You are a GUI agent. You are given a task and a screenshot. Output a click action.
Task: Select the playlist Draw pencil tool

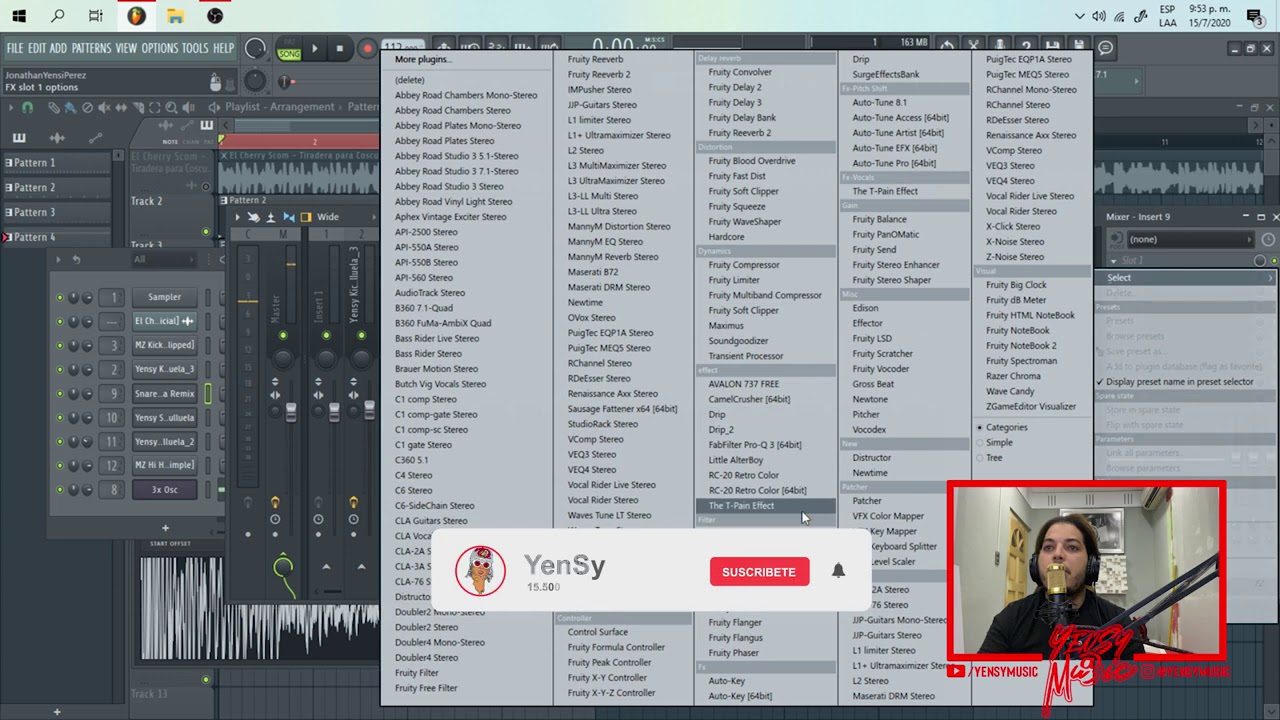pos(56,107)
